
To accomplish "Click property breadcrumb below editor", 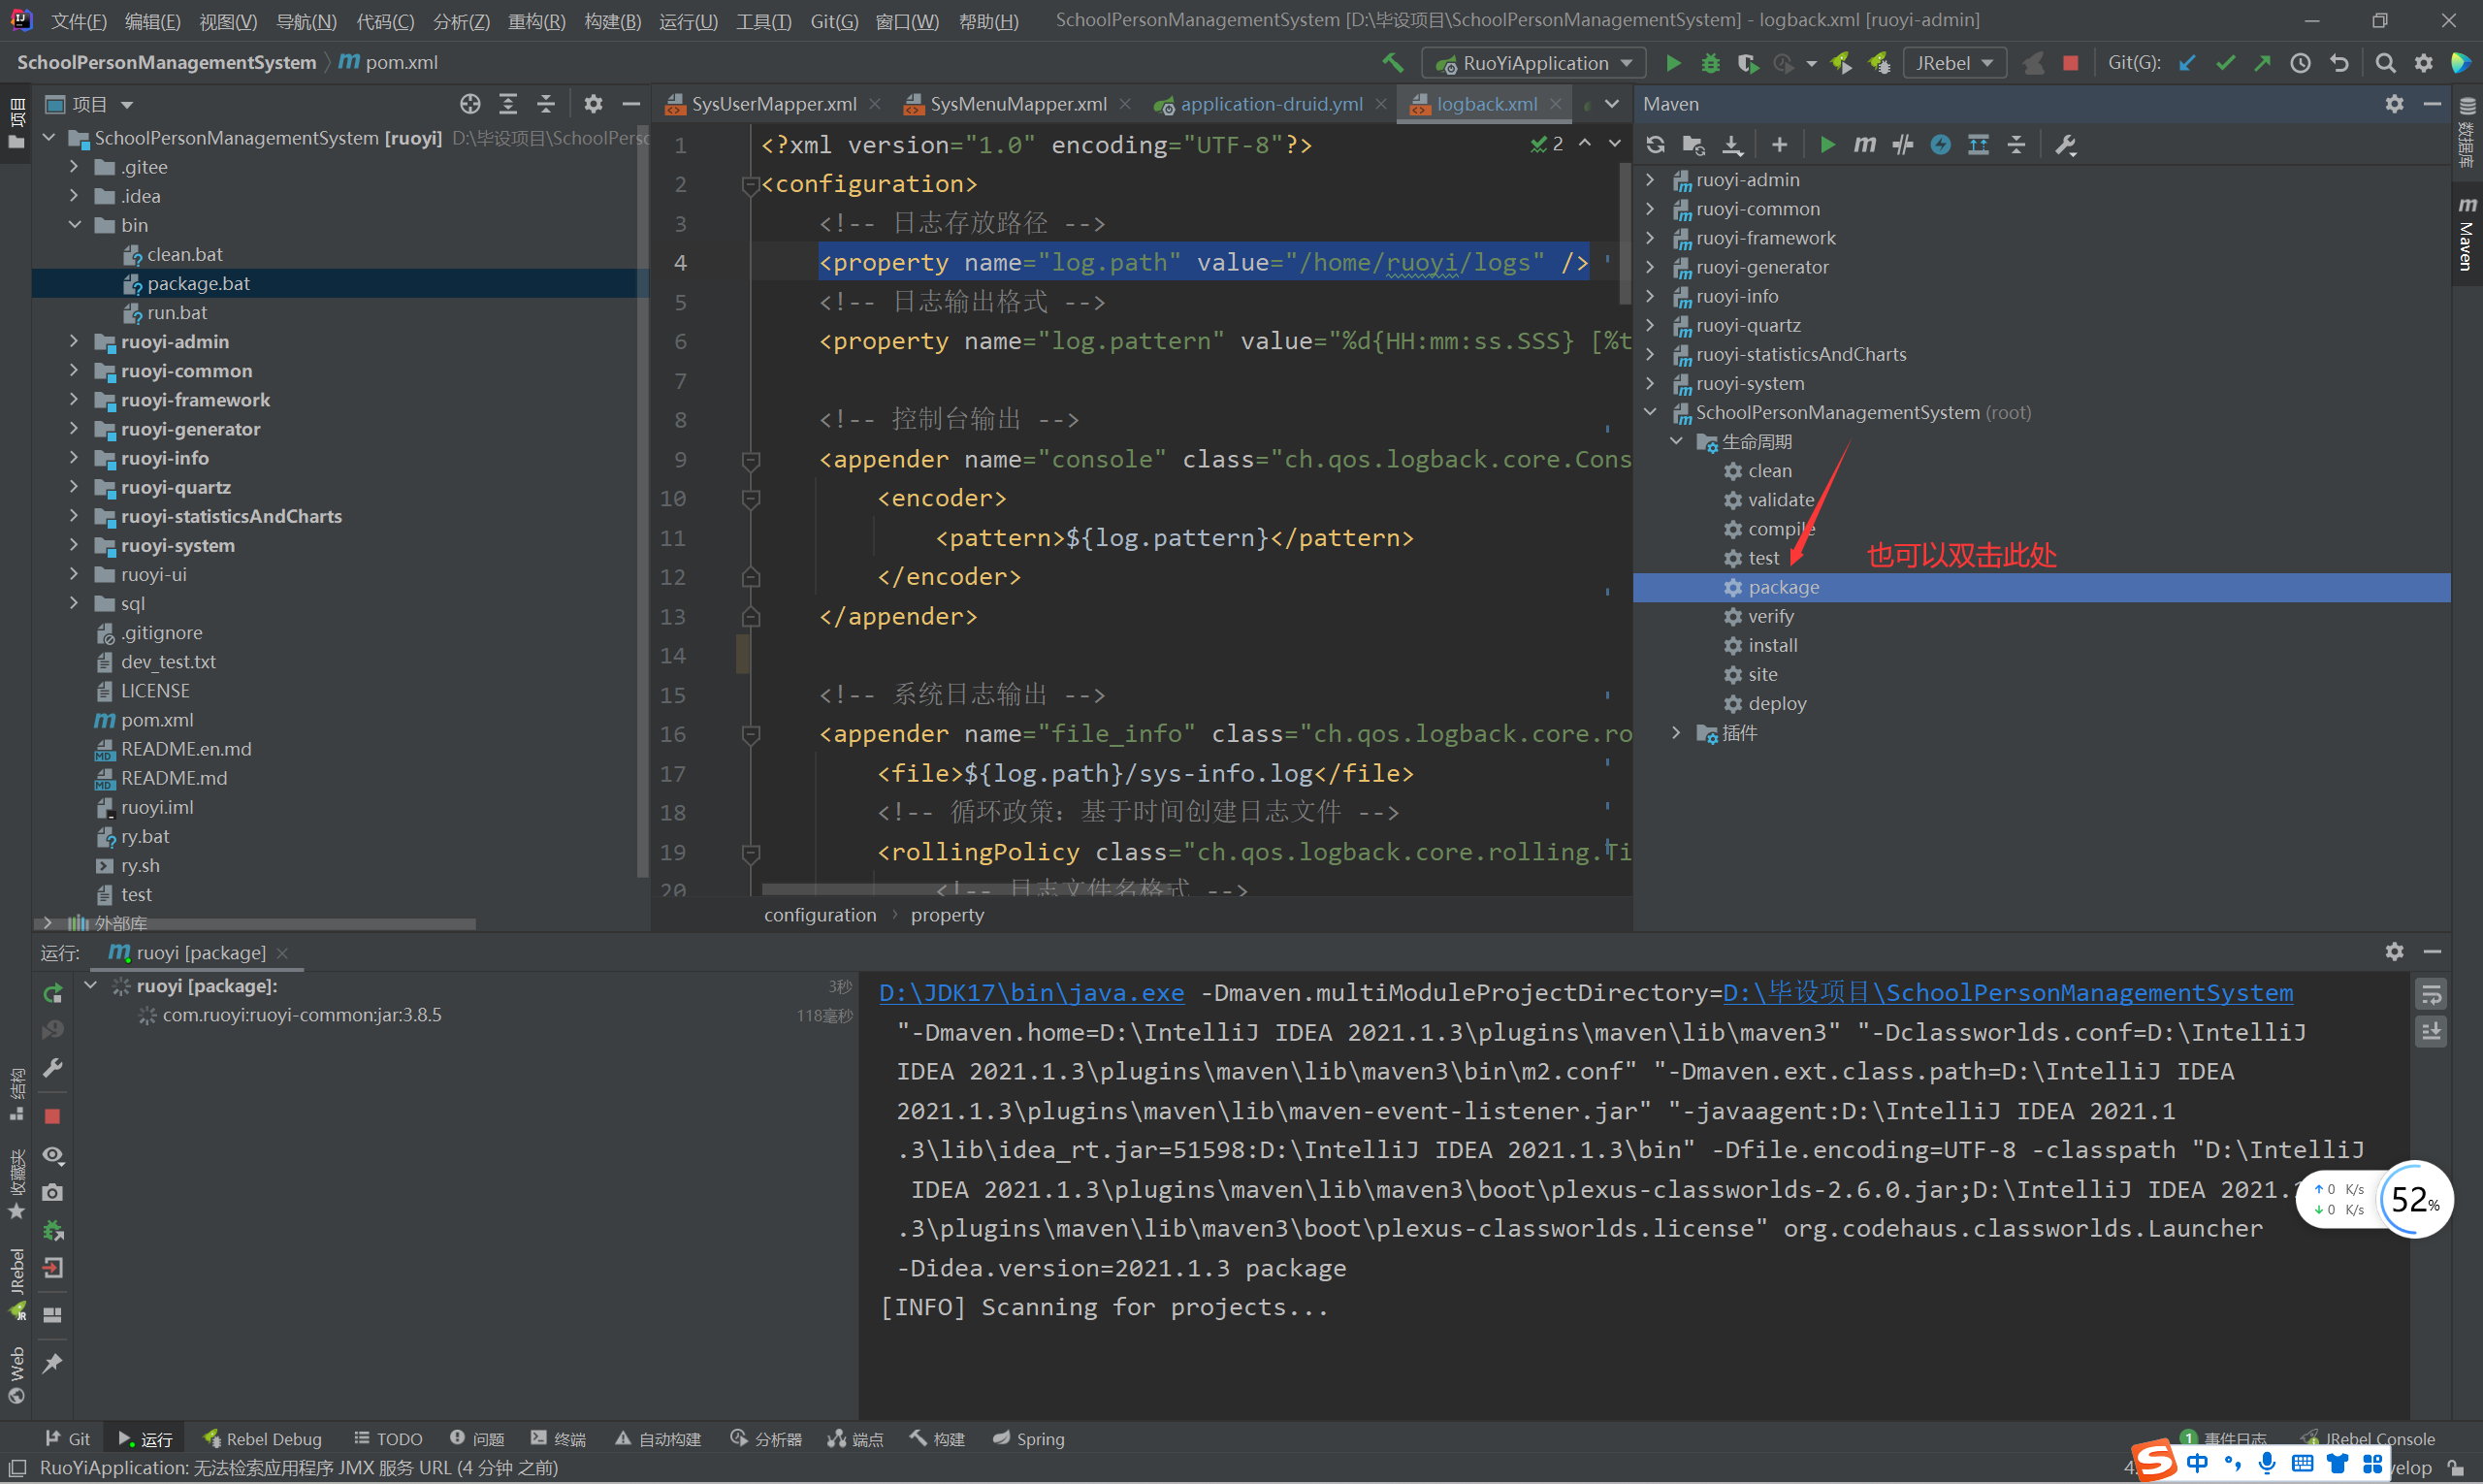I will coord(947,915).
